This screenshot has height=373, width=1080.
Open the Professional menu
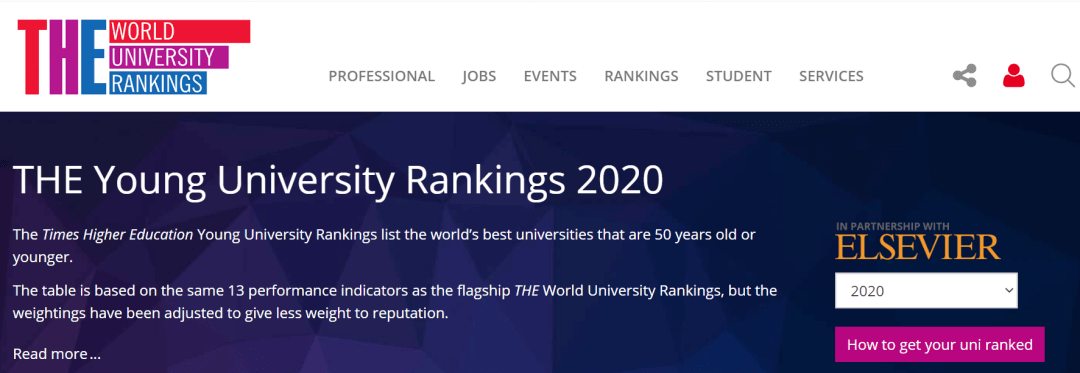(x=382, y=76)
